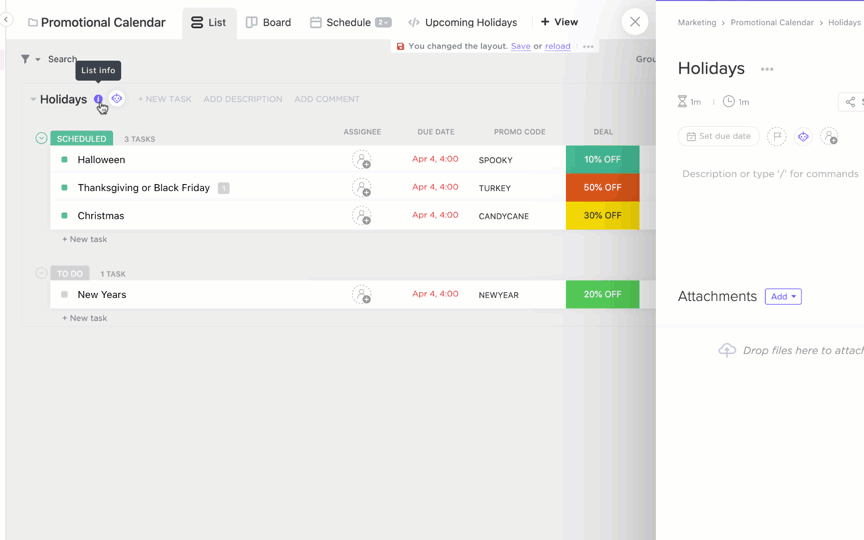The height and width of the screenshot is (540, 864).
Task: Click the List info icon next to Holidays
Action: click(x=98, y=99)
